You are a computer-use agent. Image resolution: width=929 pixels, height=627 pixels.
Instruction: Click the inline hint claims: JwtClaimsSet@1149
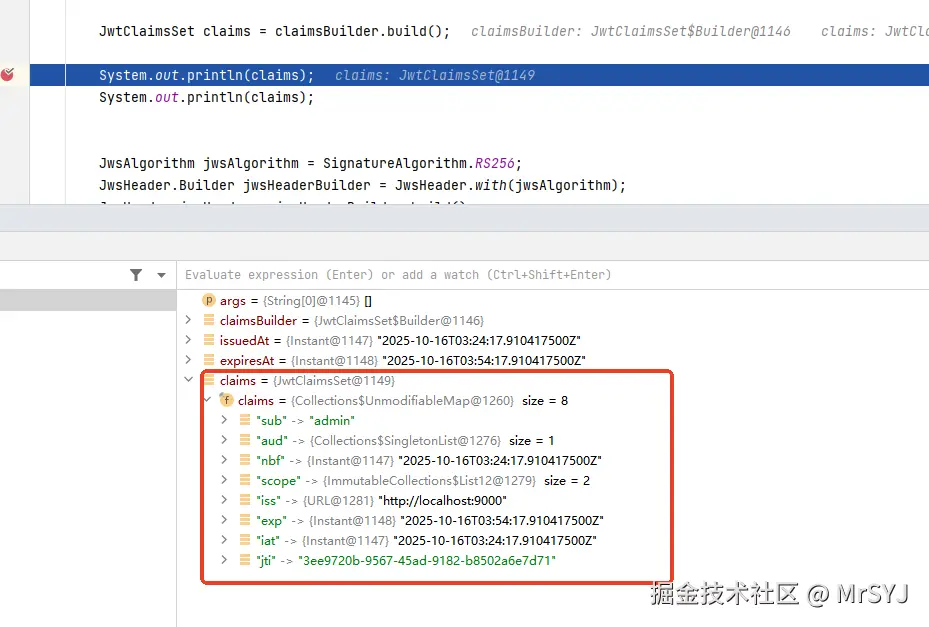435,75
